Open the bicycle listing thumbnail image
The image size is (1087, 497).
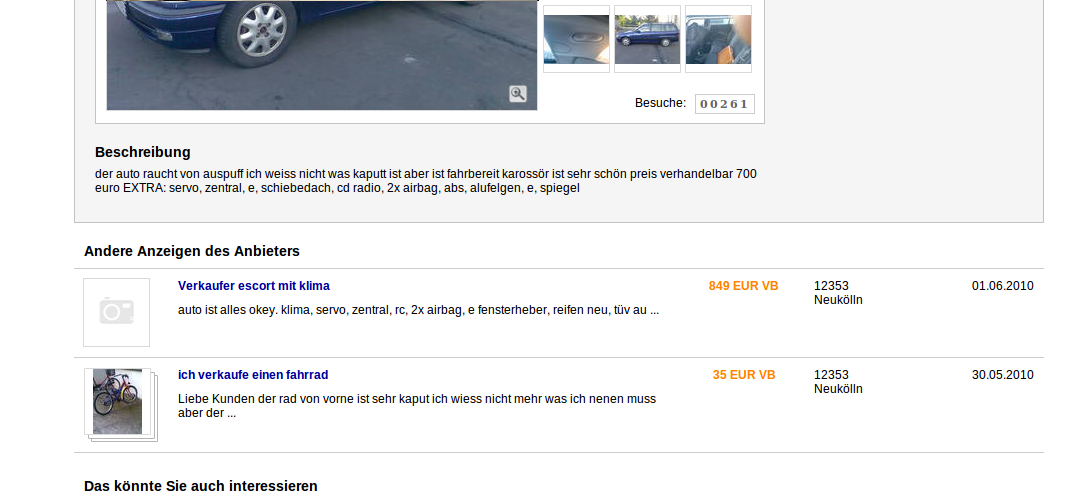coord(118,401)
